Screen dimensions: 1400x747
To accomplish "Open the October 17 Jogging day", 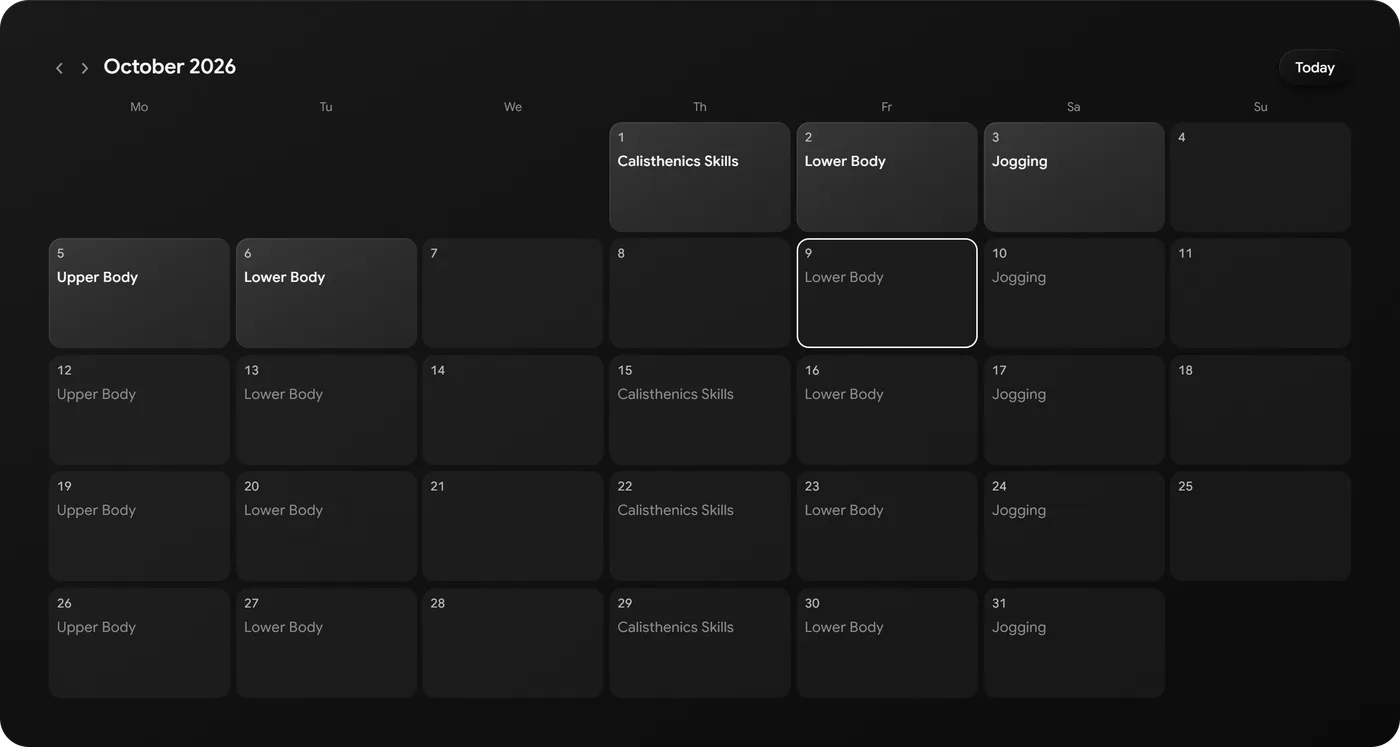I will (1074, 410).
